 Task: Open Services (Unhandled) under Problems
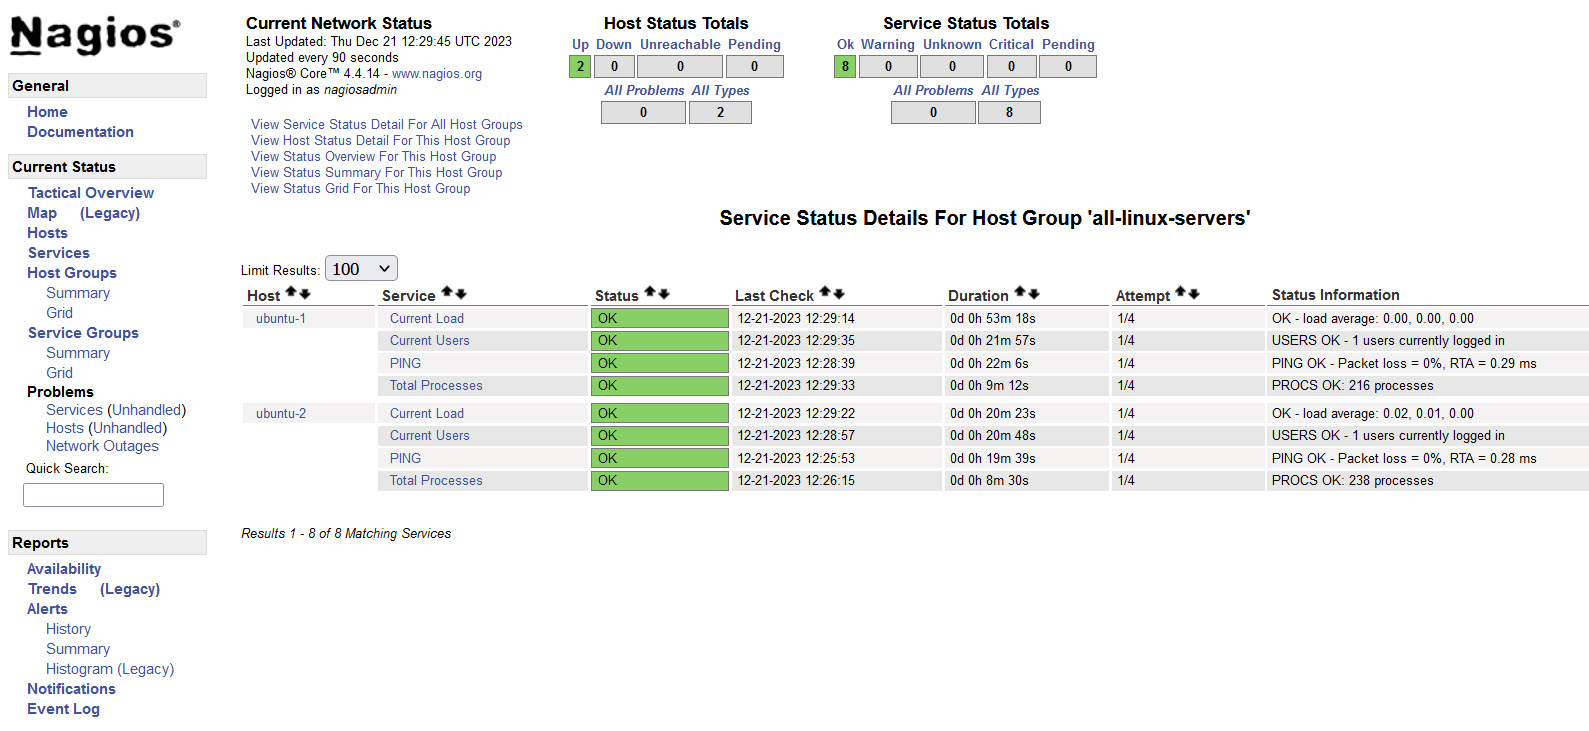coord(116,410)
